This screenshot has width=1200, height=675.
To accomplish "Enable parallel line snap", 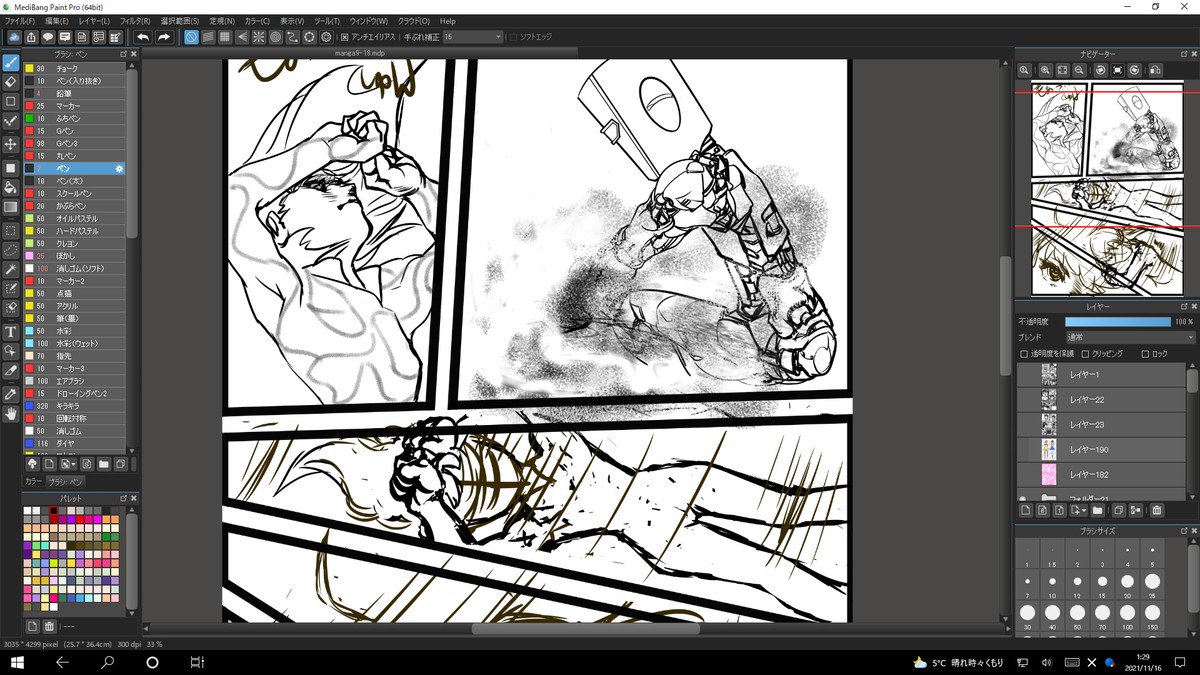I will (x=209, y=37).
